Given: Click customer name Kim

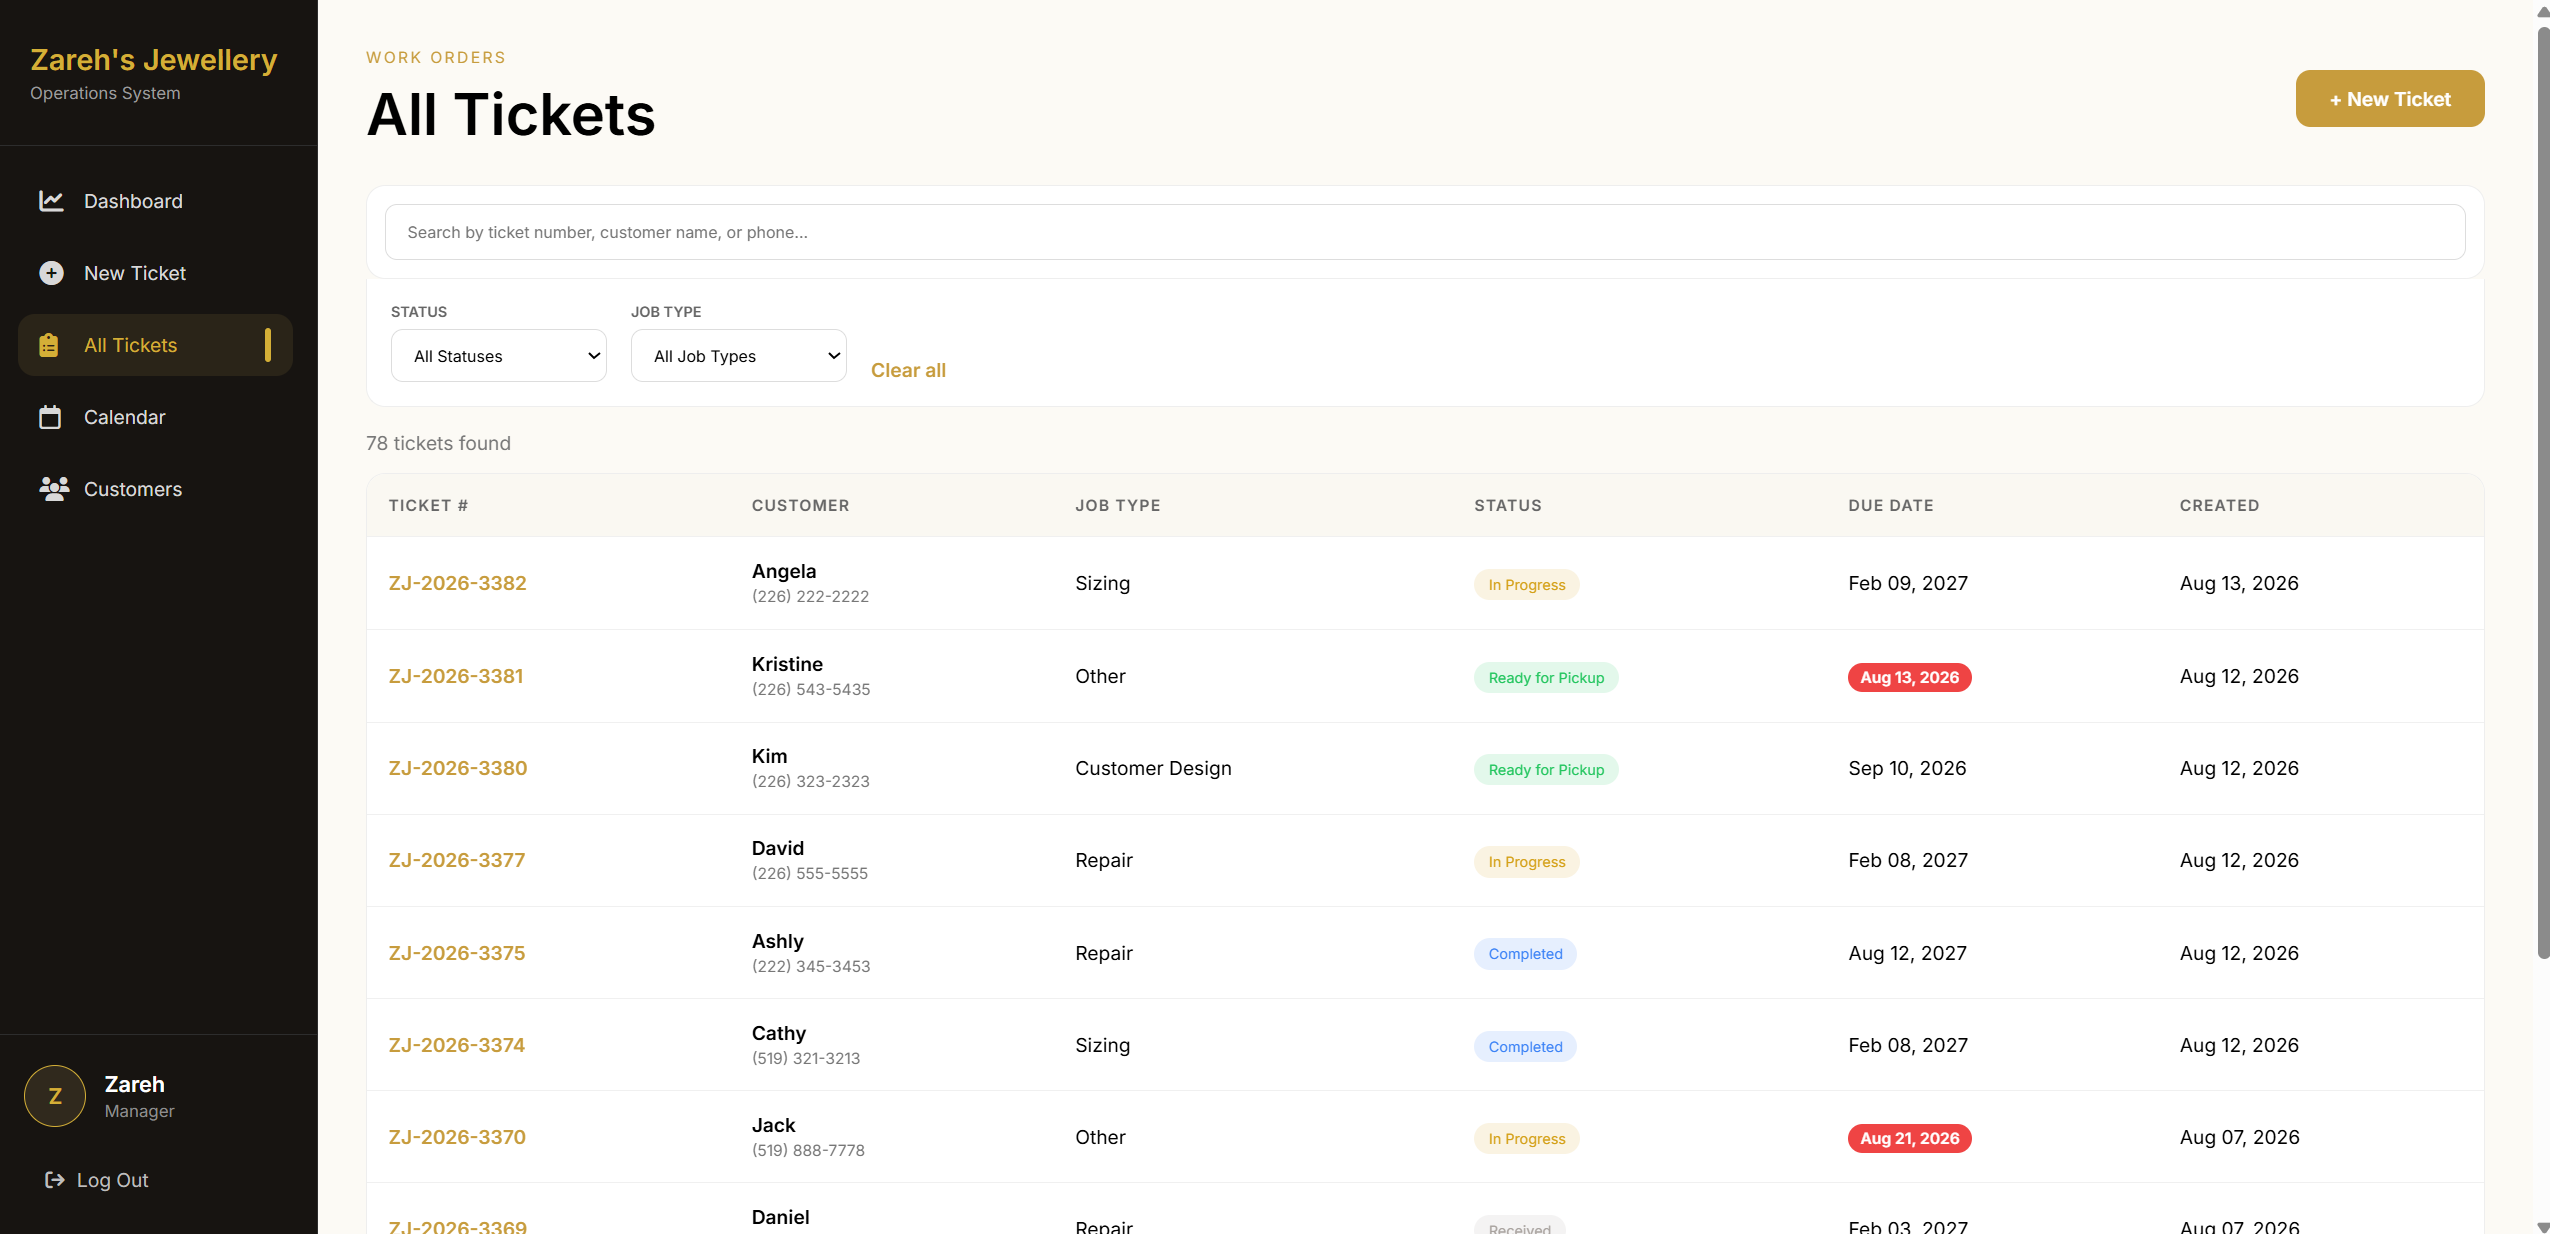Looking at the screenshot, I should click(x=769, y=756).
